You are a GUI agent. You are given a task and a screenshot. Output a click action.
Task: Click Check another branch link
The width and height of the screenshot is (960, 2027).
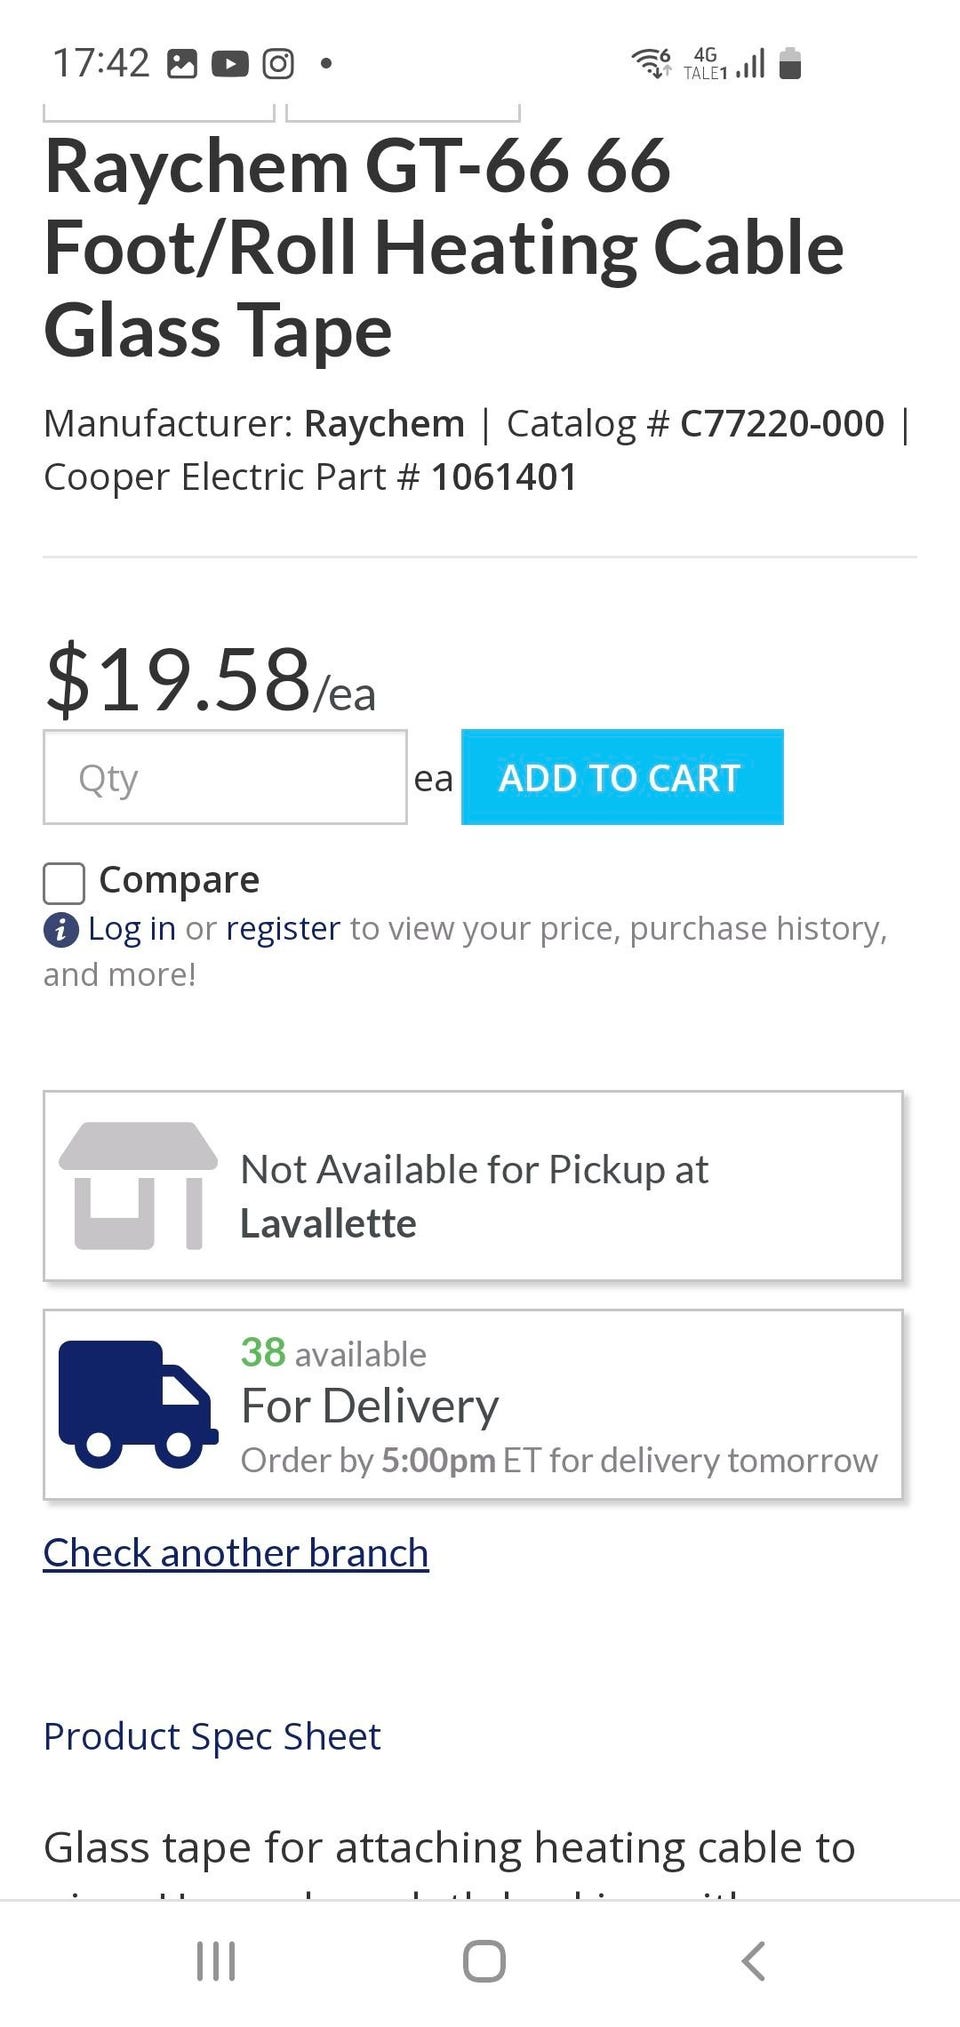(x=236, y=1553)
